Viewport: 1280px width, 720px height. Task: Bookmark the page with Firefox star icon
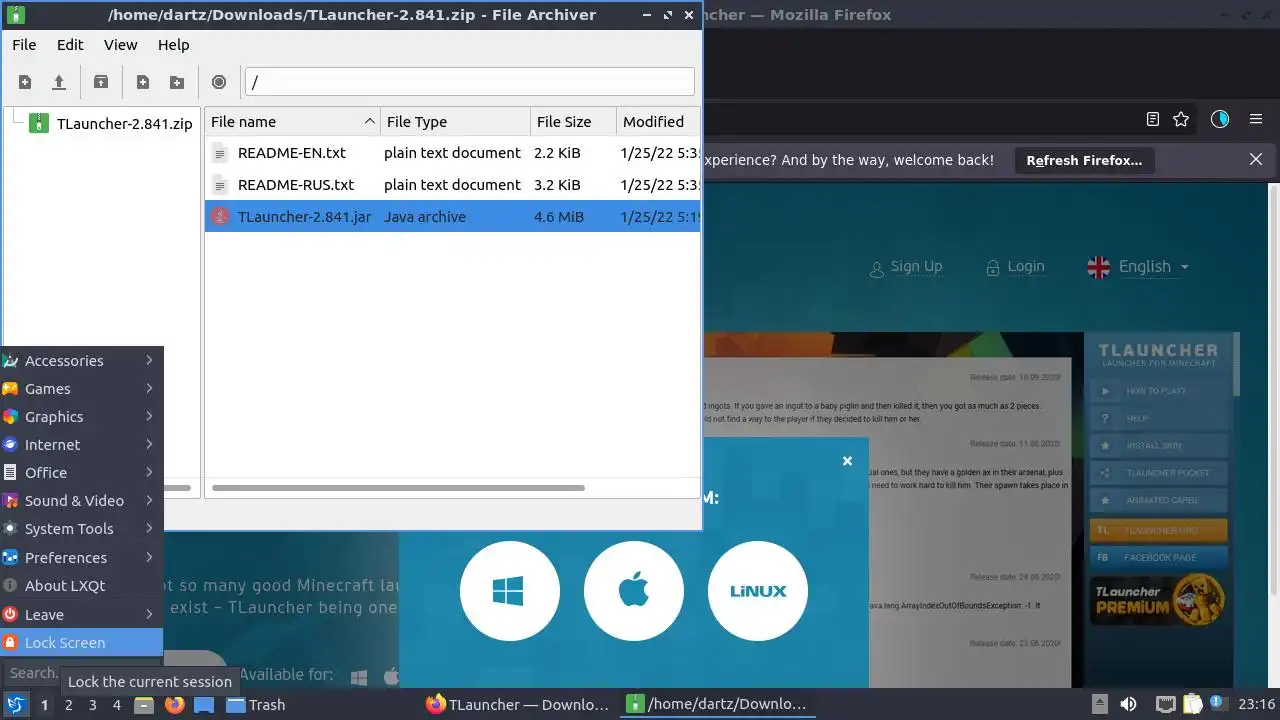pyautogui.click(x=1181, y=119)
